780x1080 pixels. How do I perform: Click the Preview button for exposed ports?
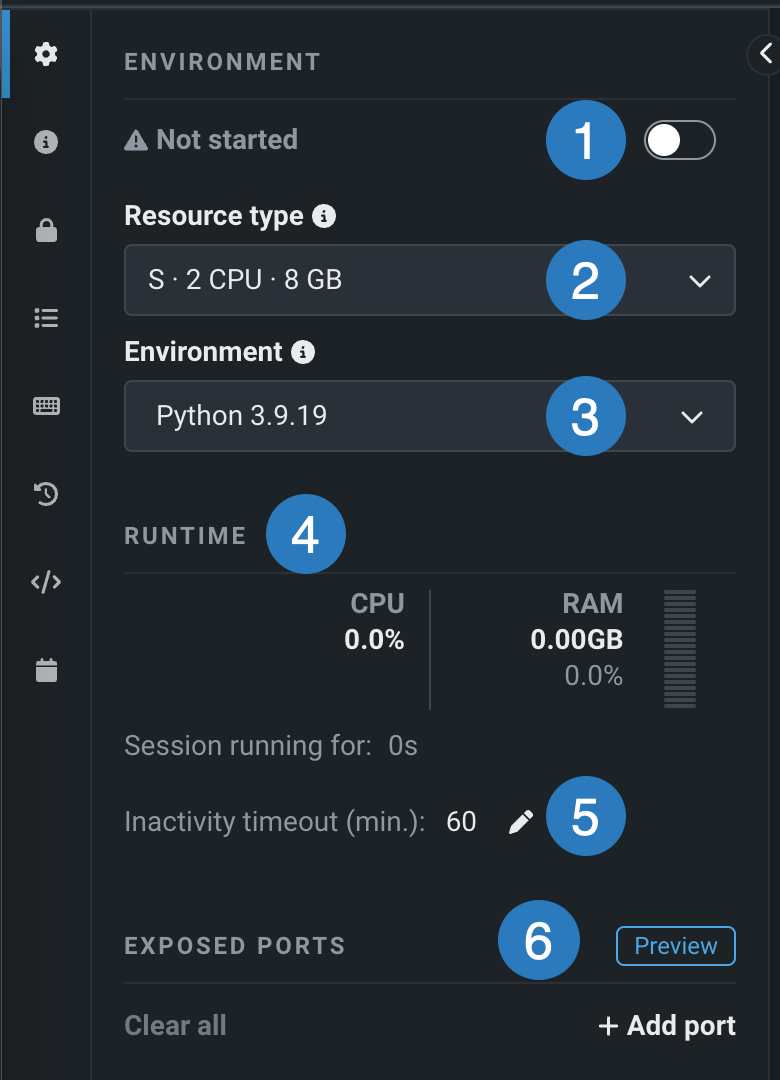[x=675, y=946]
